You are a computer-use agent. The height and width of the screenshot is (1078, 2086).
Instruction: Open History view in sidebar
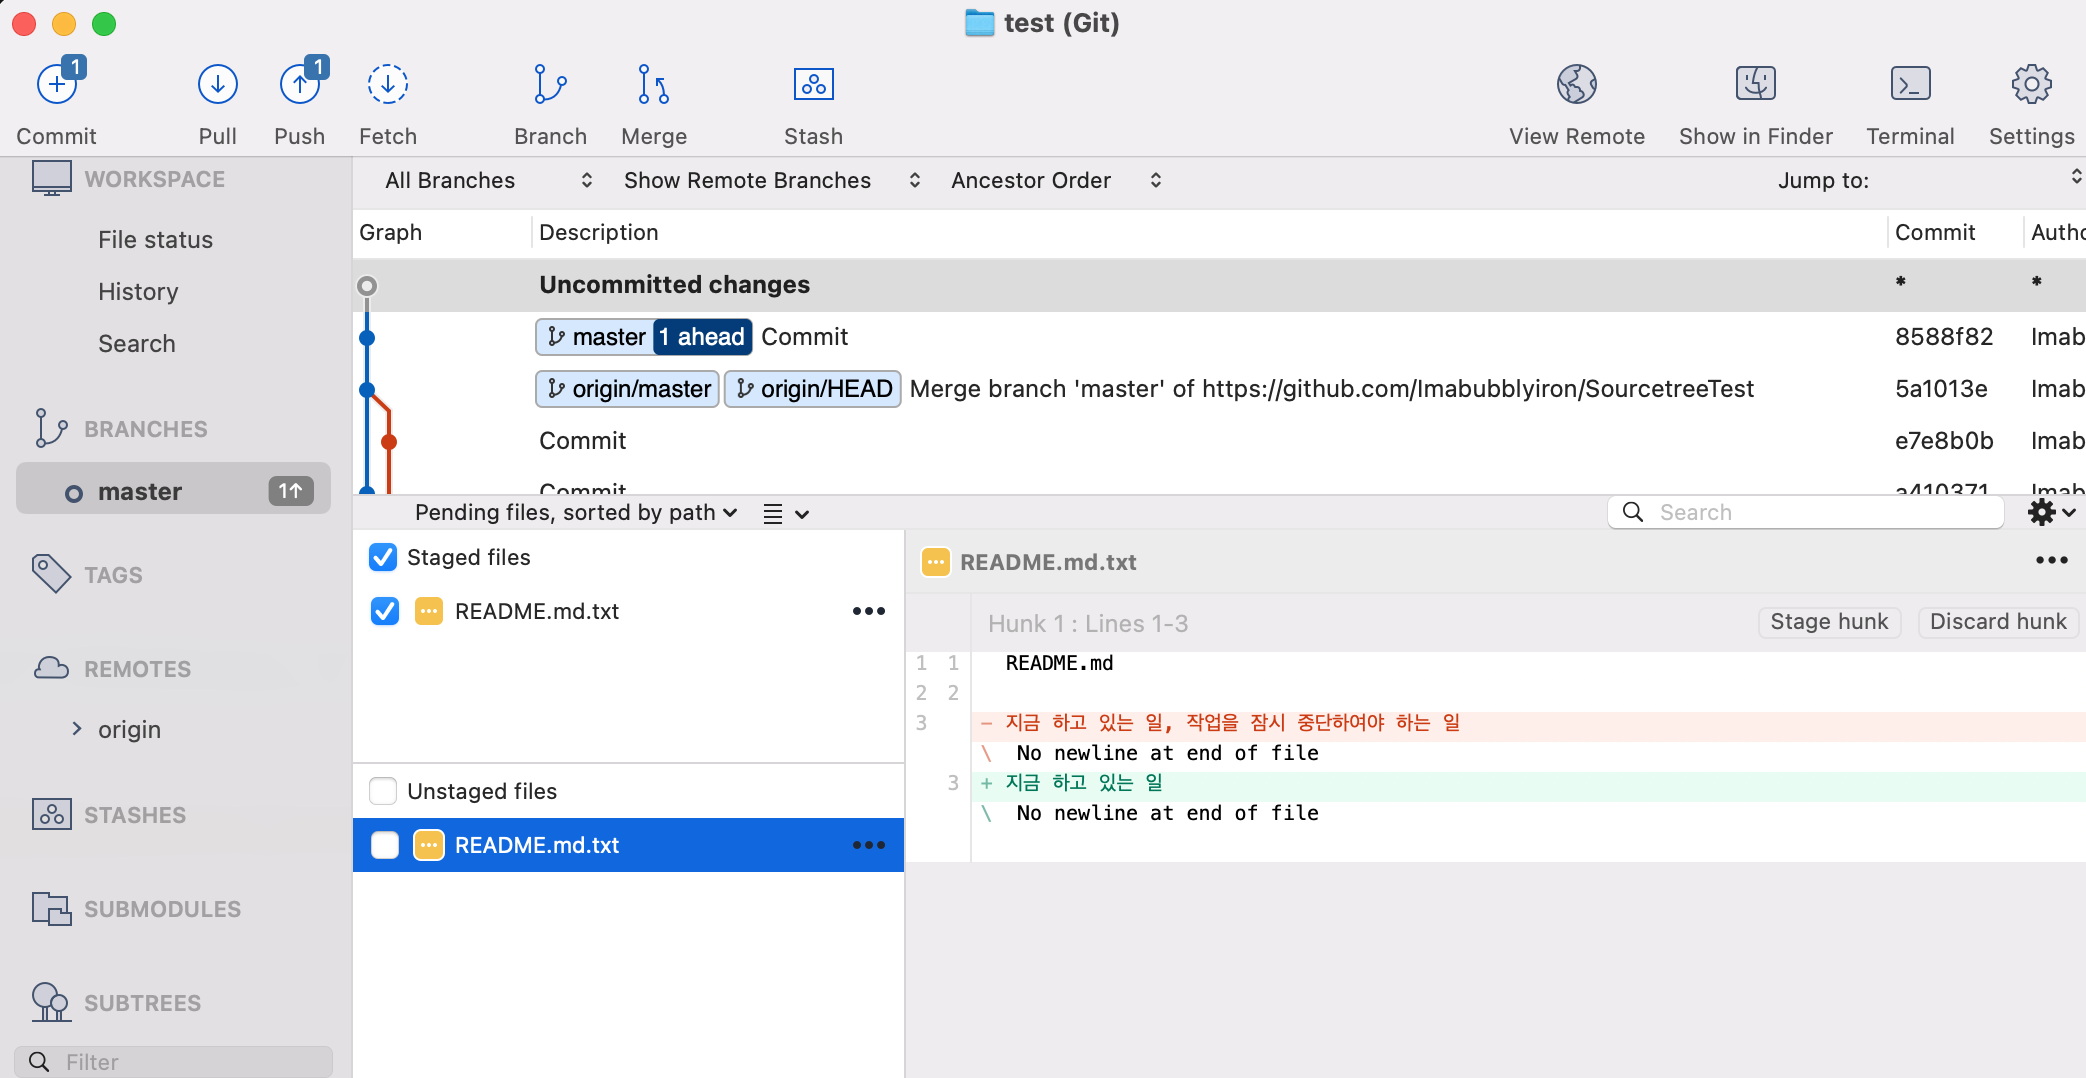pos(138,292)
